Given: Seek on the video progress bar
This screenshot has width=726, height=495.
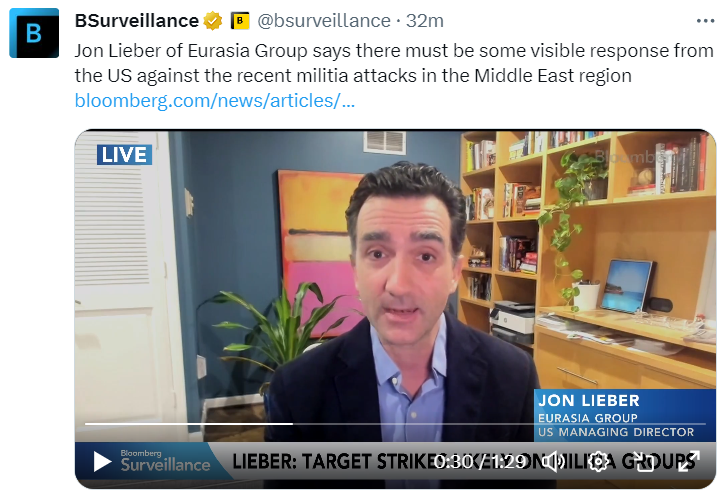Looking at the screenshot, I should (395, 424).
